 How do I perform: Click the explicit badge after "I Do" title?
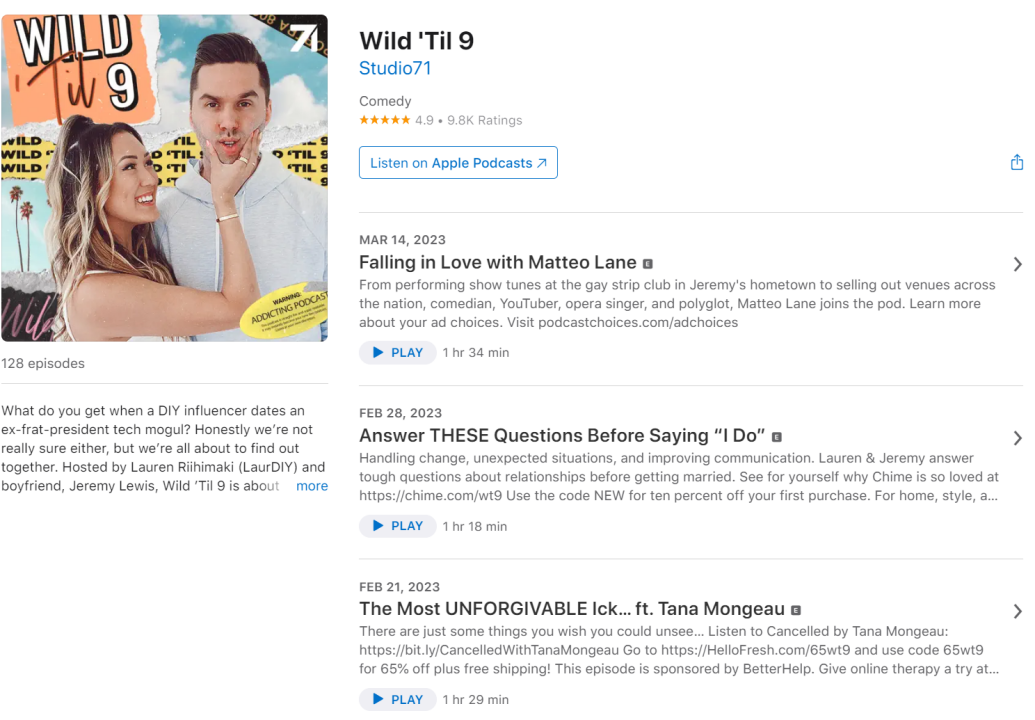776,438
